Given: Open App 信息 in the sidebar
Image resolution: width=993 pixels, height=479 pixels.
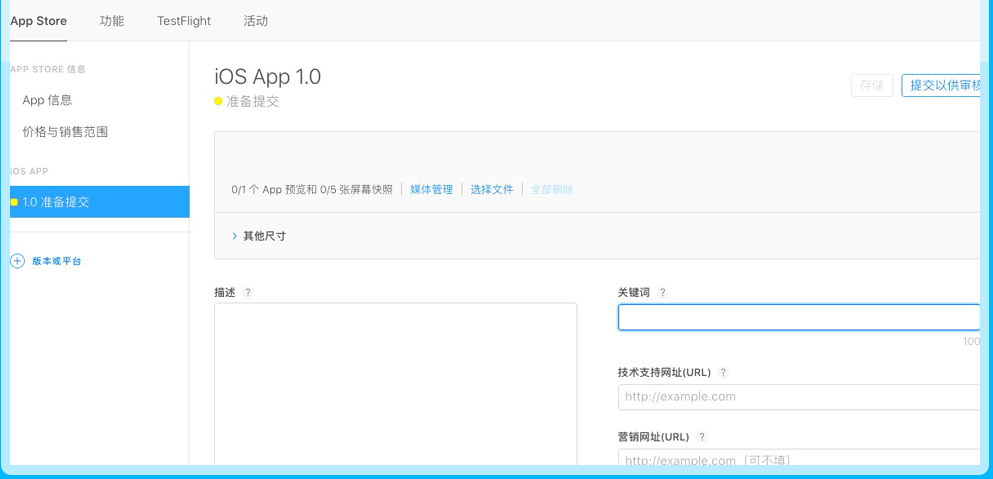Looking at the screenshot, I should [47, 100].
